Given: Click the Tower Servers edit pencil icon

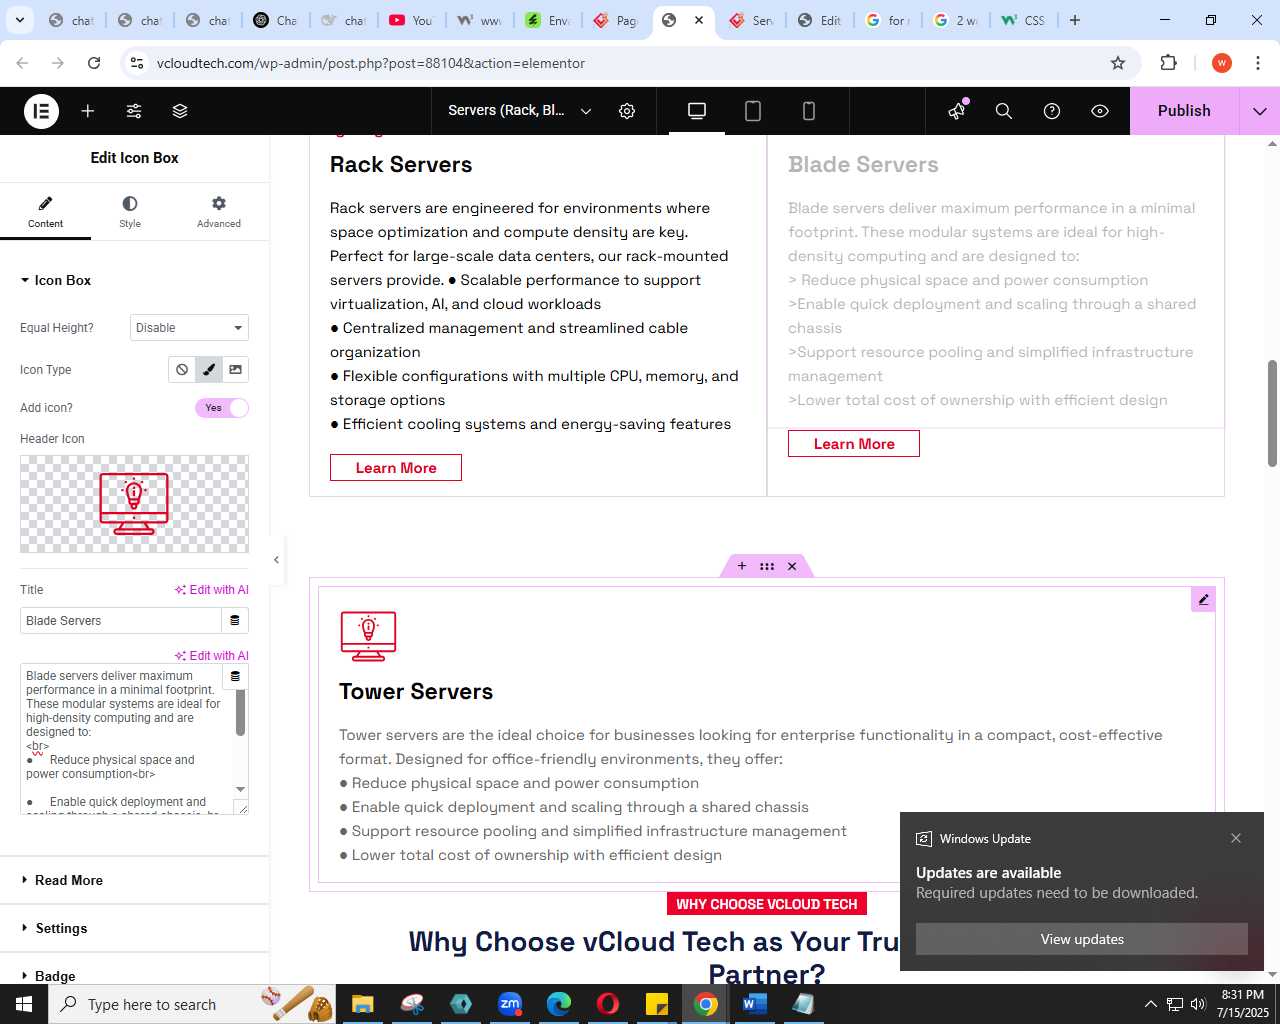Looking at the screenshot, I should click(x=1203, y=599).
